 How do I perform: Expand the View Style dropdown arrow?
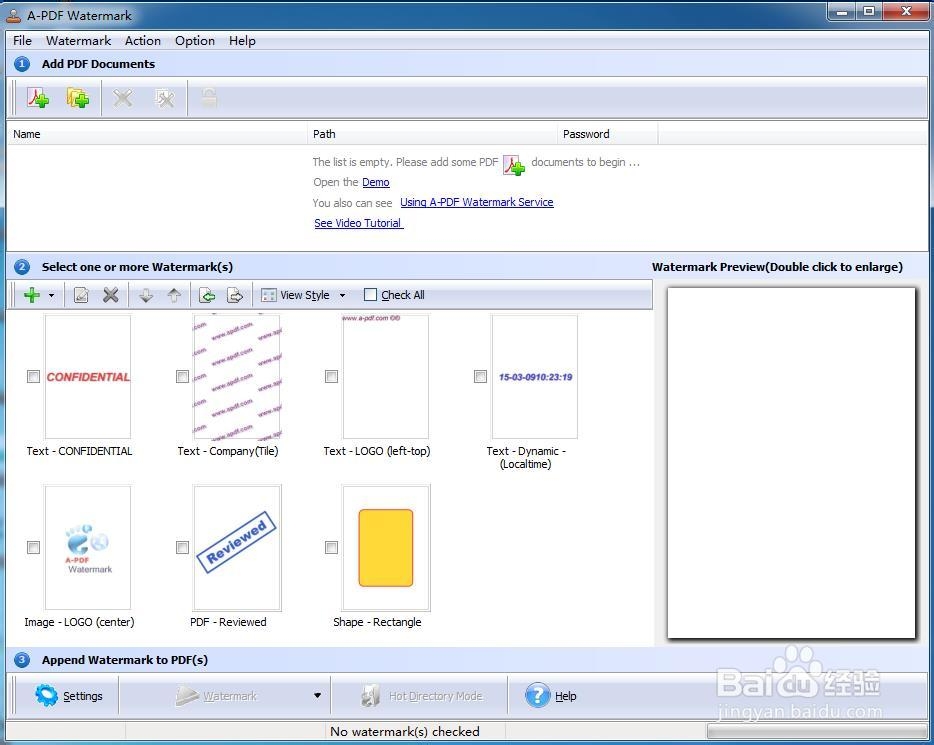point(343,295)
